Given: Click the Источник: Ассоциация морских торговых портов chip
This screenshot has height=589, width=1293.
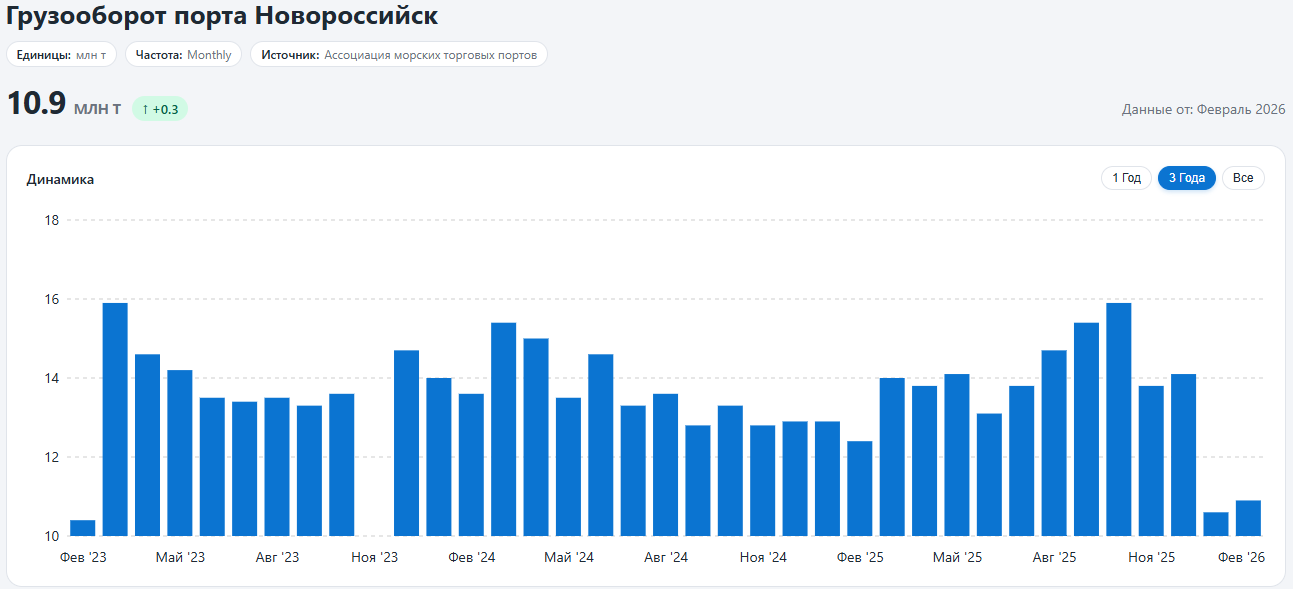Looking at the screenshot, I should [399, 55].
